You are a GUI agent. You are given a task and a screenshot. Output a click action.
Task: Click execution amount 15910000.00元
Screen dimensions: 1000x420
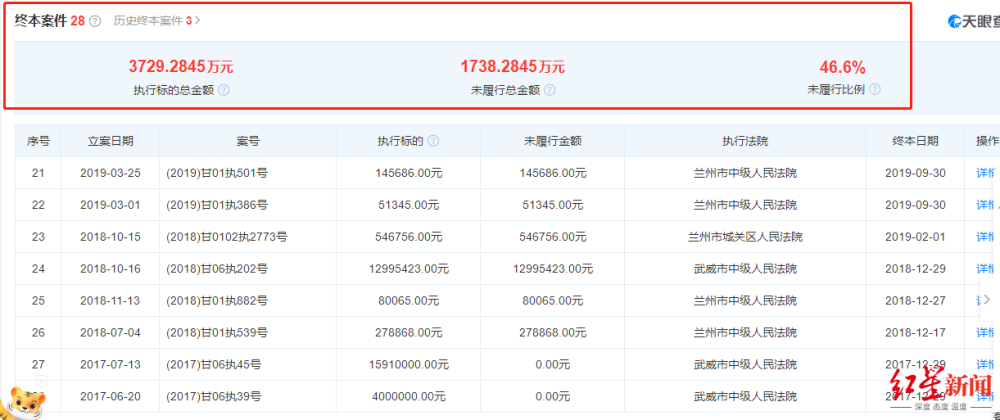coord(408,365)
